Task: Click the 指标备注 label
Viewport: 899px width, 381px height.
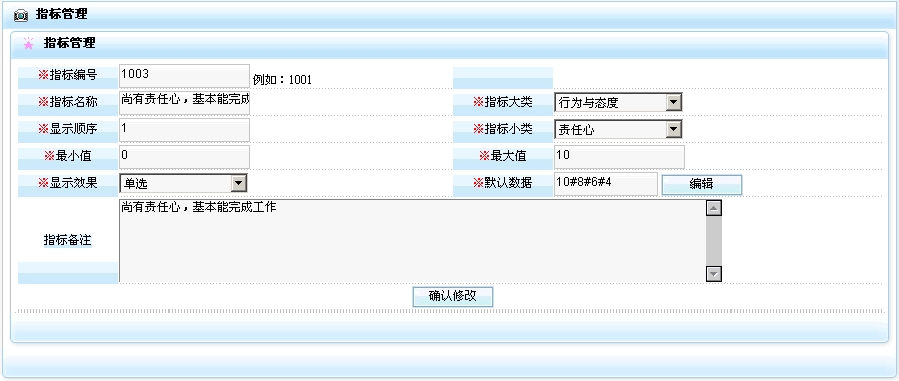Action: pos(68,241)
